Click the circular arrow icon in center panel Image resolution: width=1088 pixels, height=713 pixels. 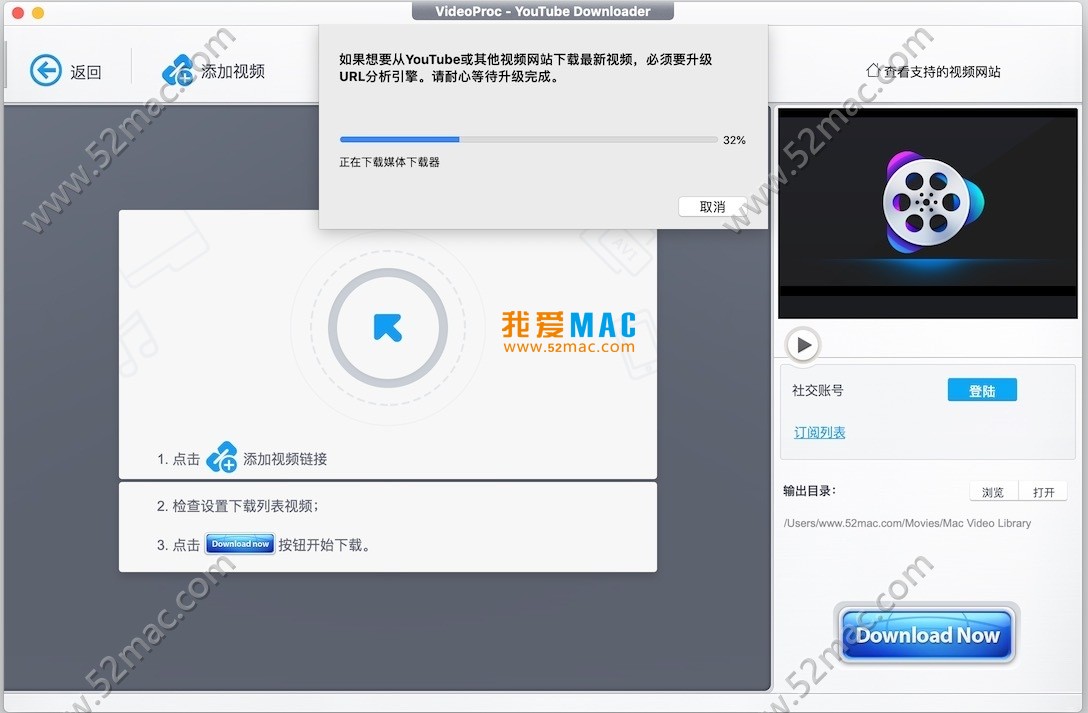(x=387, y=328)
